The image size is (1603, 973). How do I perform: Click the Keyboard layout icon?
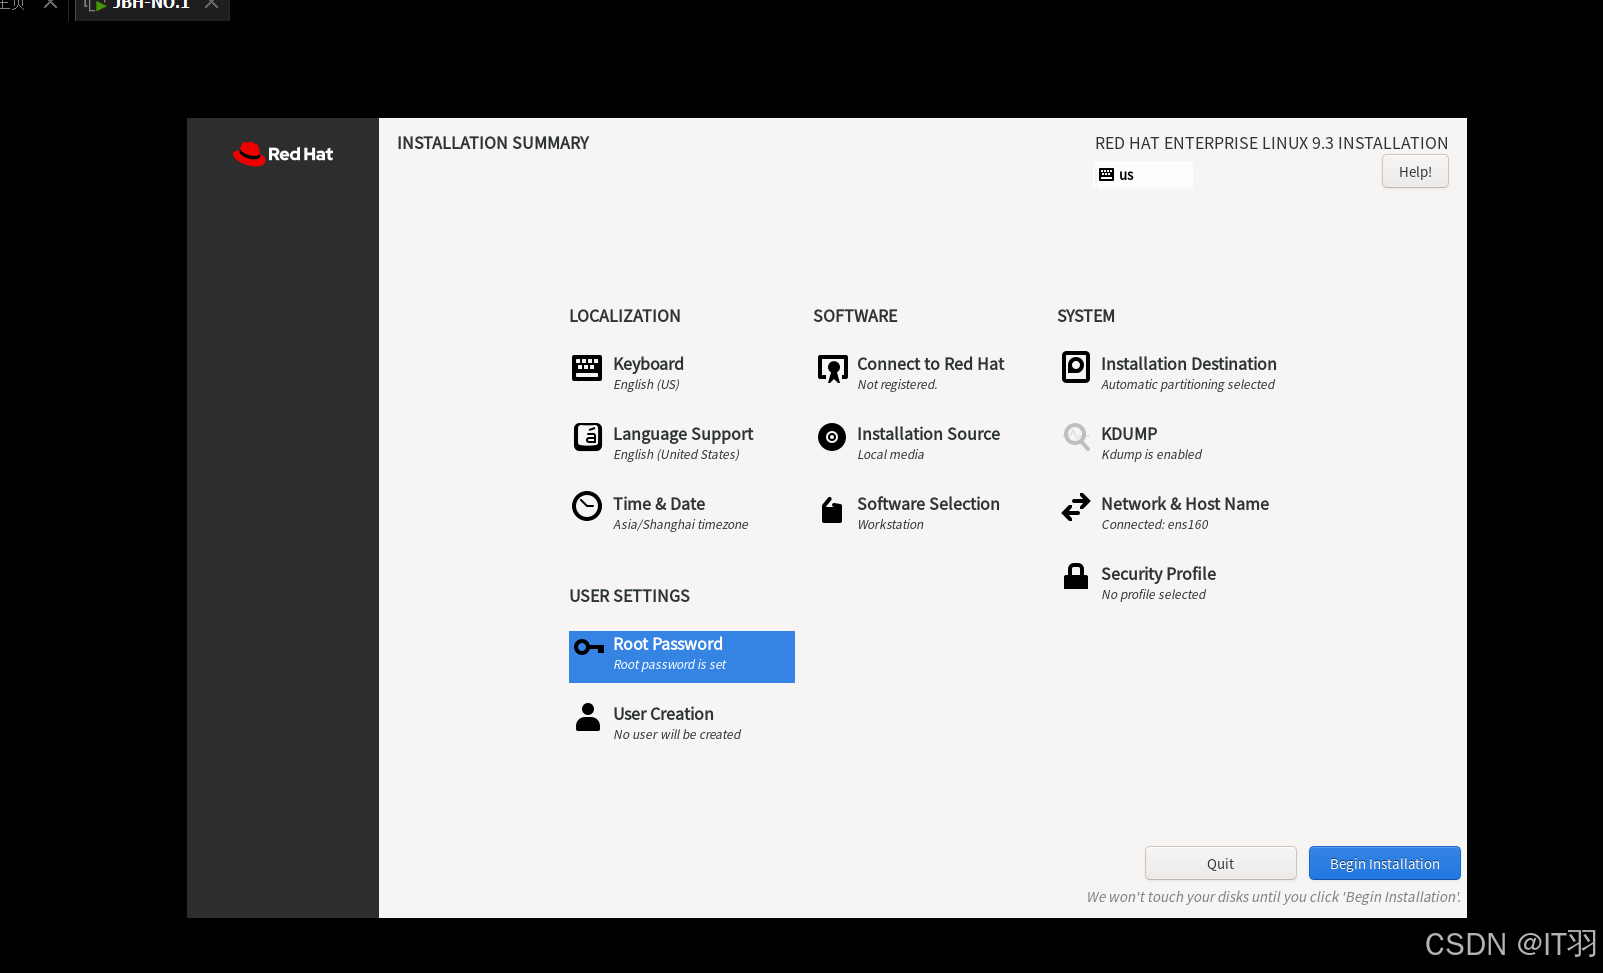(x=587, y=368)
